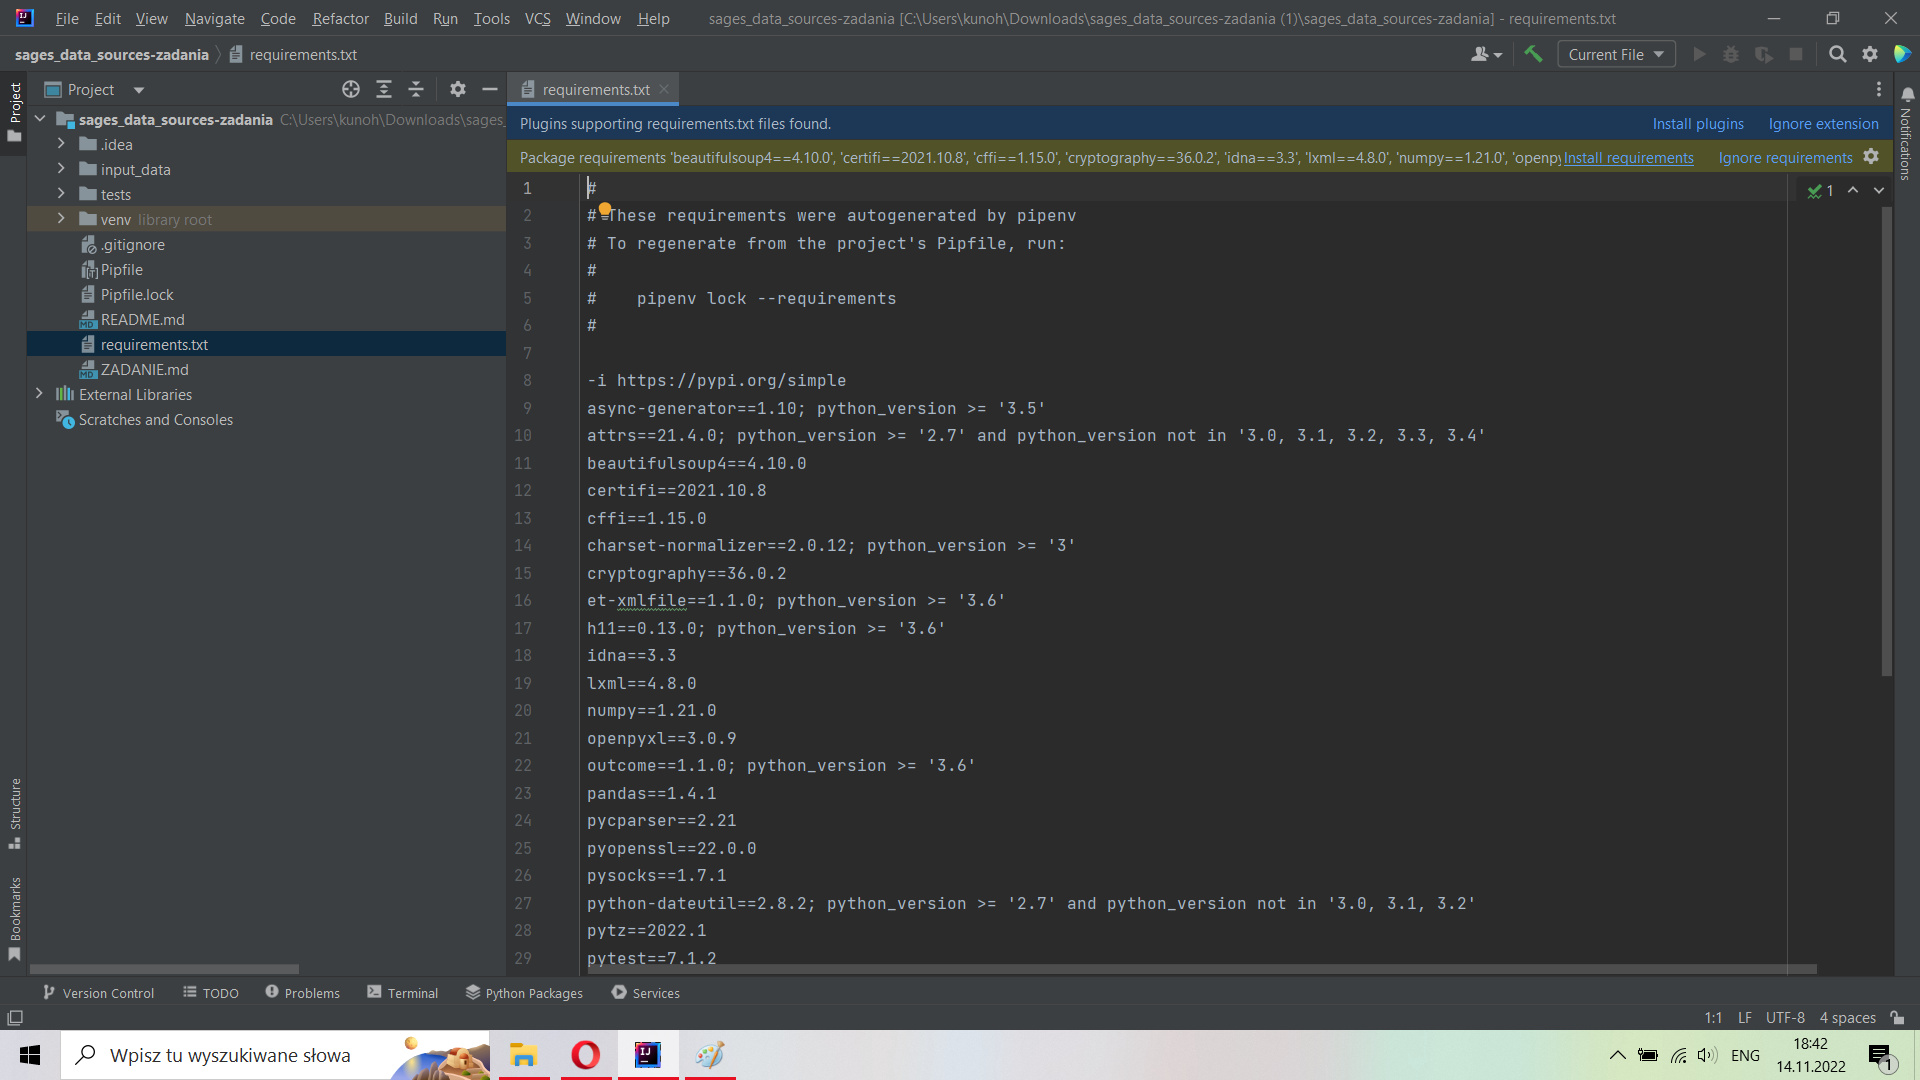
Task: Hide the Project tool window
Action: point(490,89)
